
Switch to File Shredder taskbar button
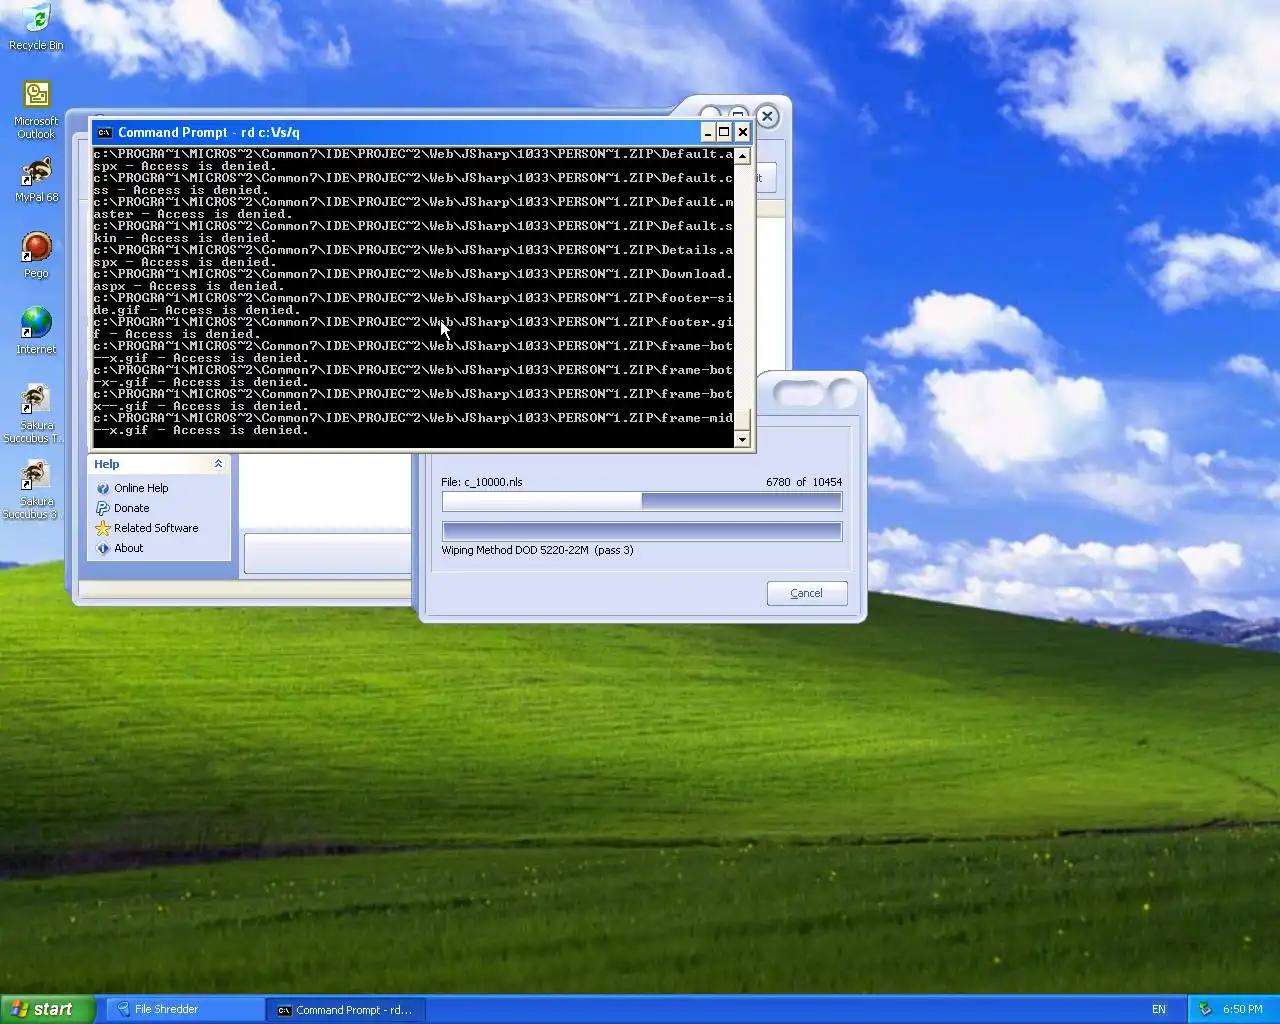coord(184,1009)
